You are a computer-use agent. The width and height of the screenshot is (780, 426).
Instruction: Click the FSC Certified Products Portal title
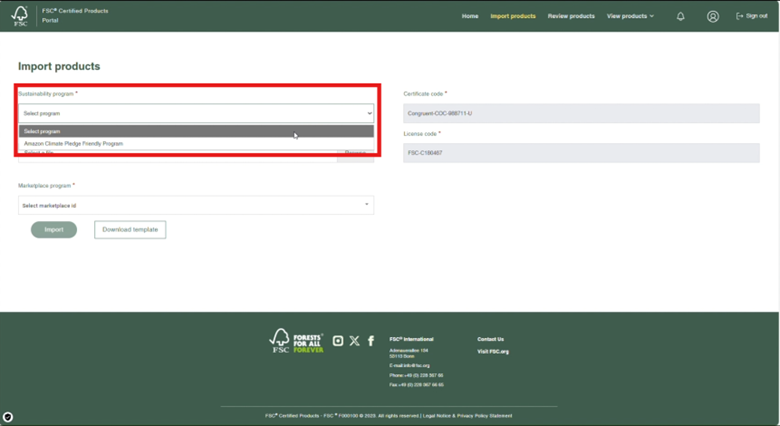click(75, 15)
